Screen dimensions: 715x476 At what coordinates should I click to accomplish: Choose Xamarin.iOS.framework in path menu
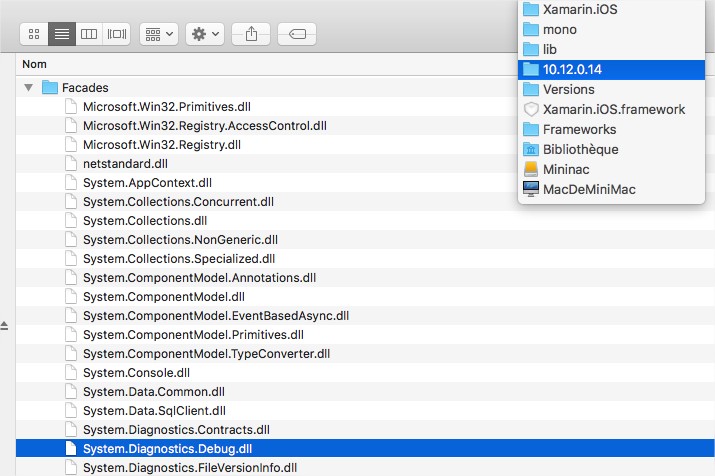[x=611, y=109]
